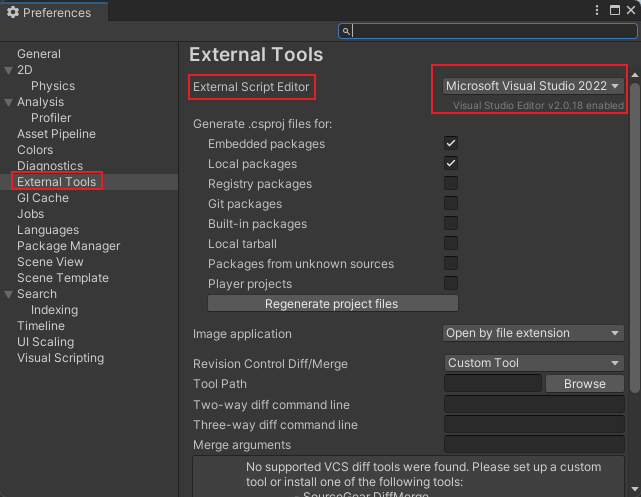
Task: Click the 'Image application' label
Action: point(242,334)
